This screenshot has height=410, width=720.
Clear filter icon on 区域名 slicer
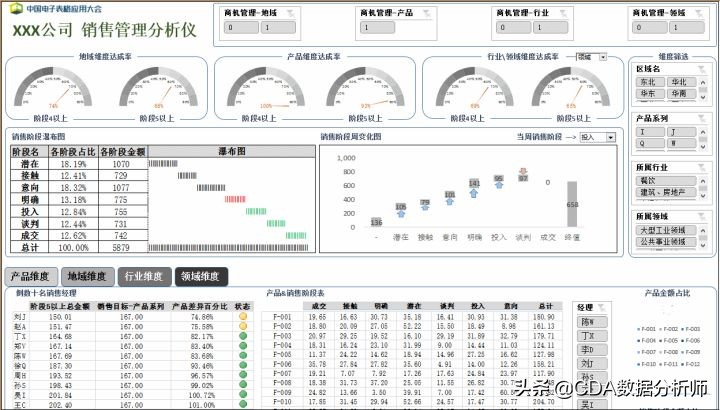[x=702, y=69]
